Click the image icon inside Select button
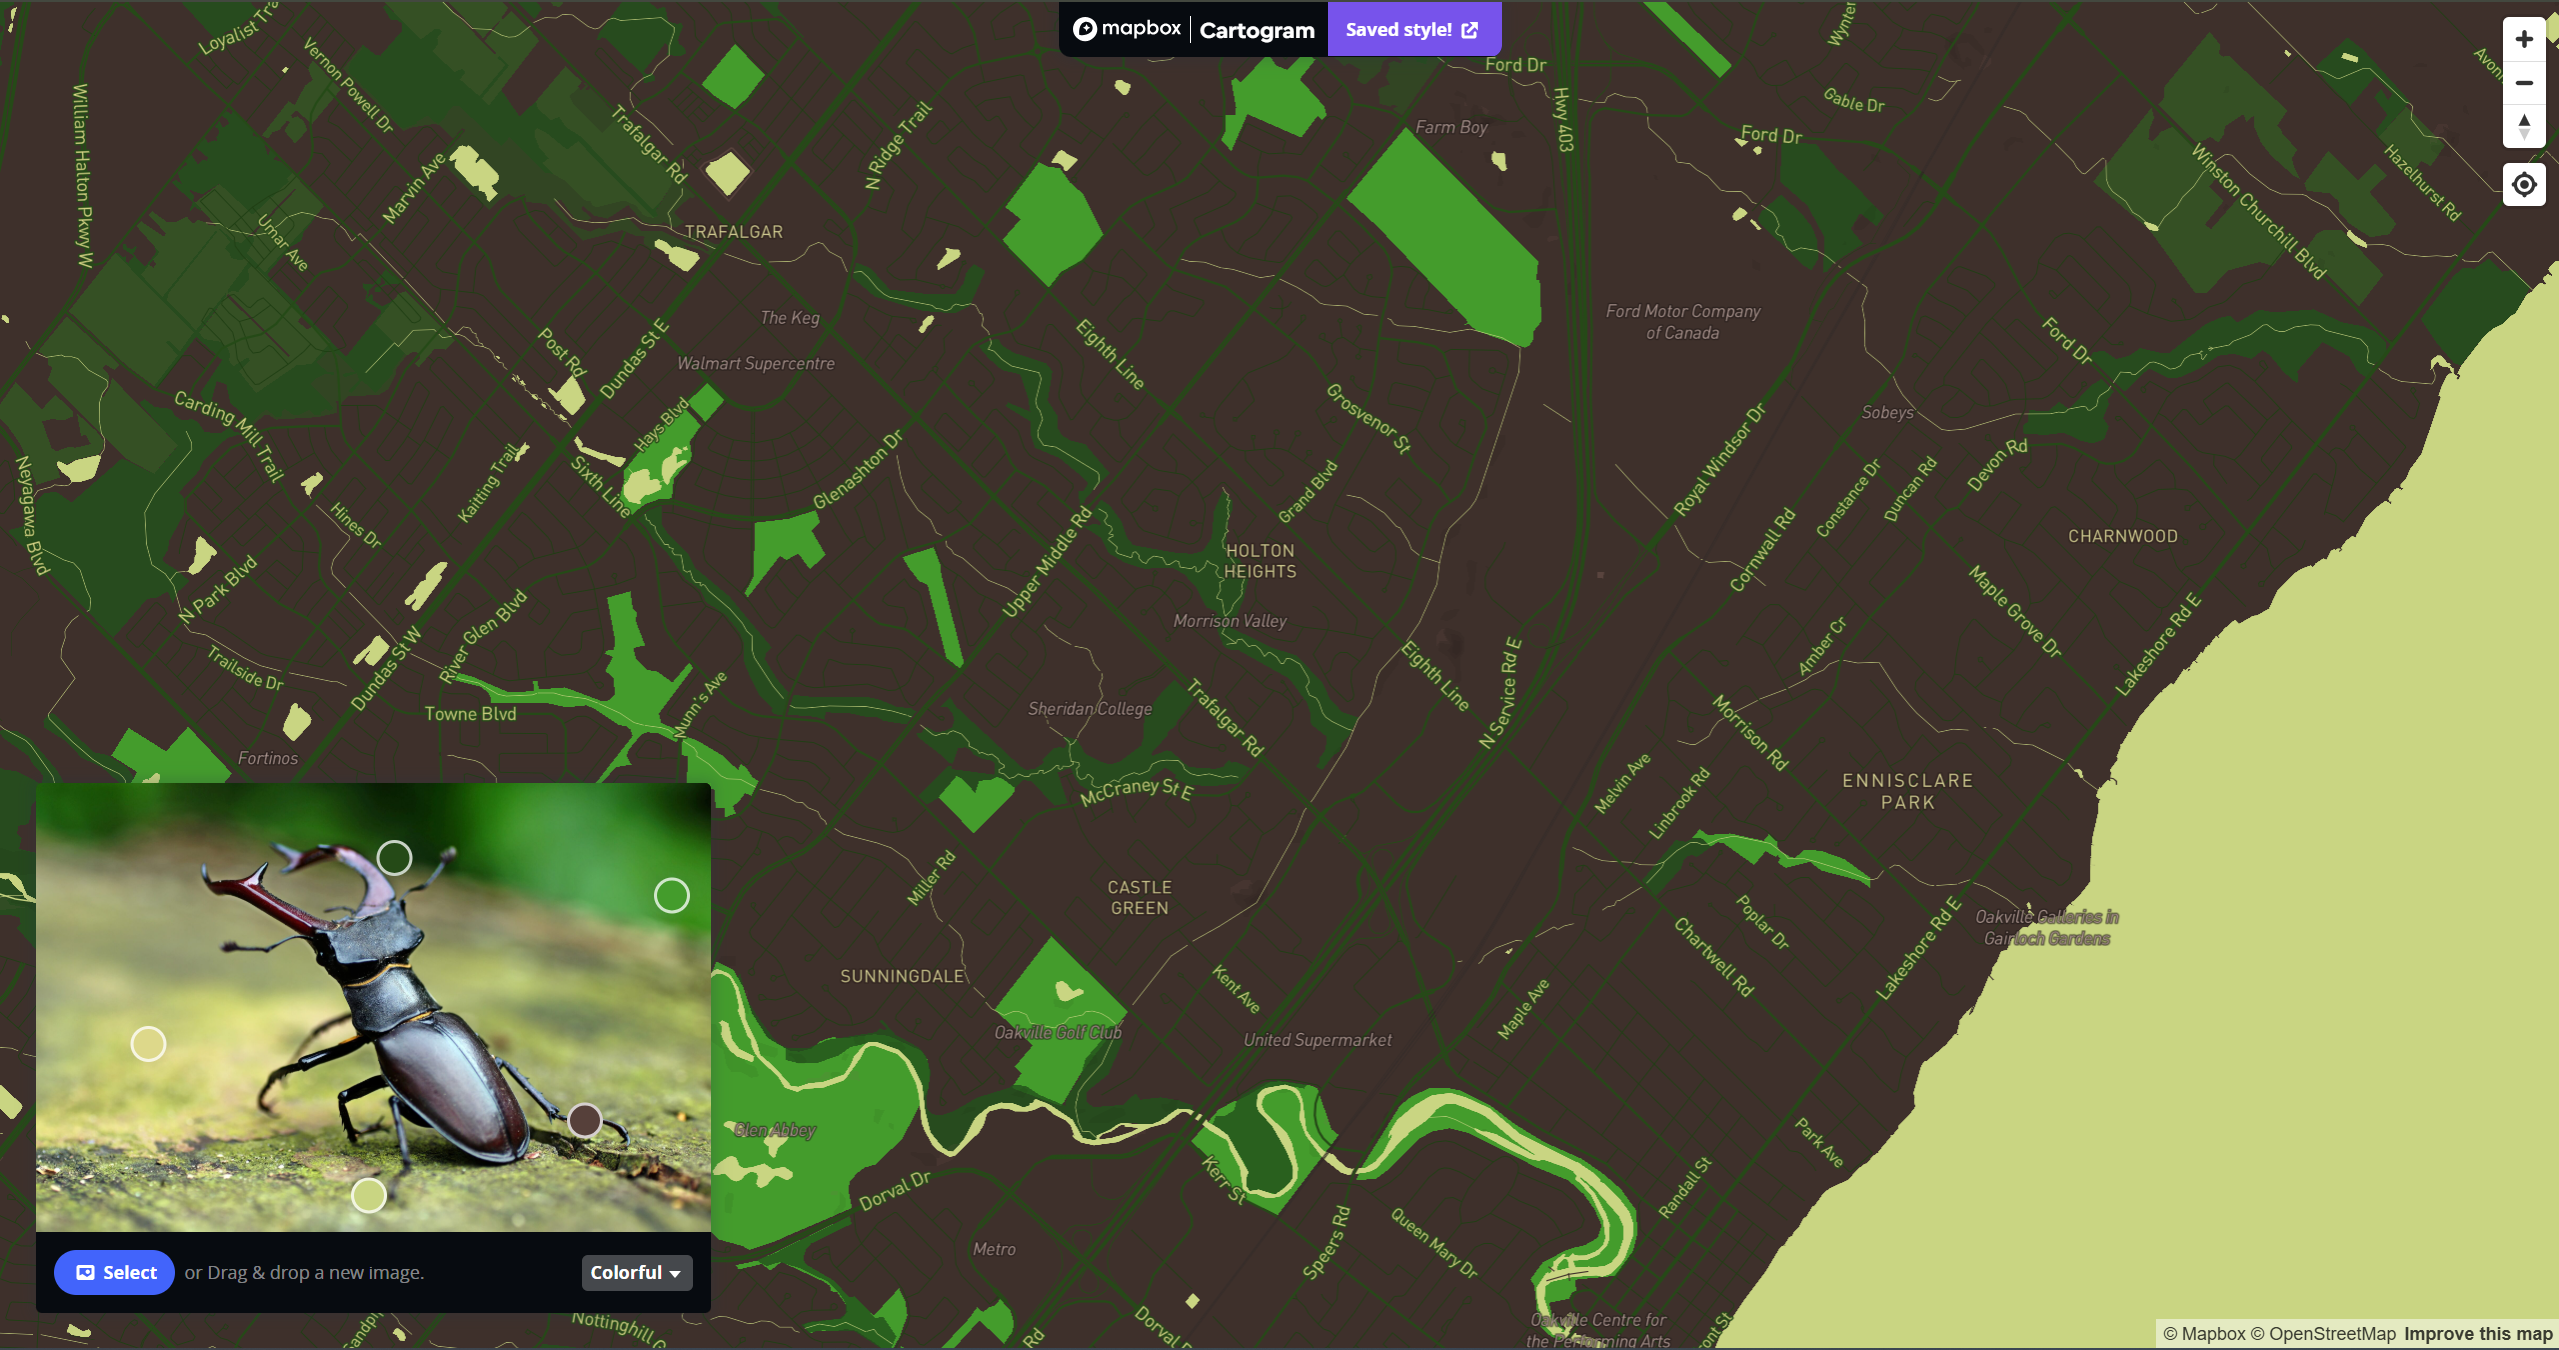Viewport: 2559px width, 1350px height. (86, 1272)
